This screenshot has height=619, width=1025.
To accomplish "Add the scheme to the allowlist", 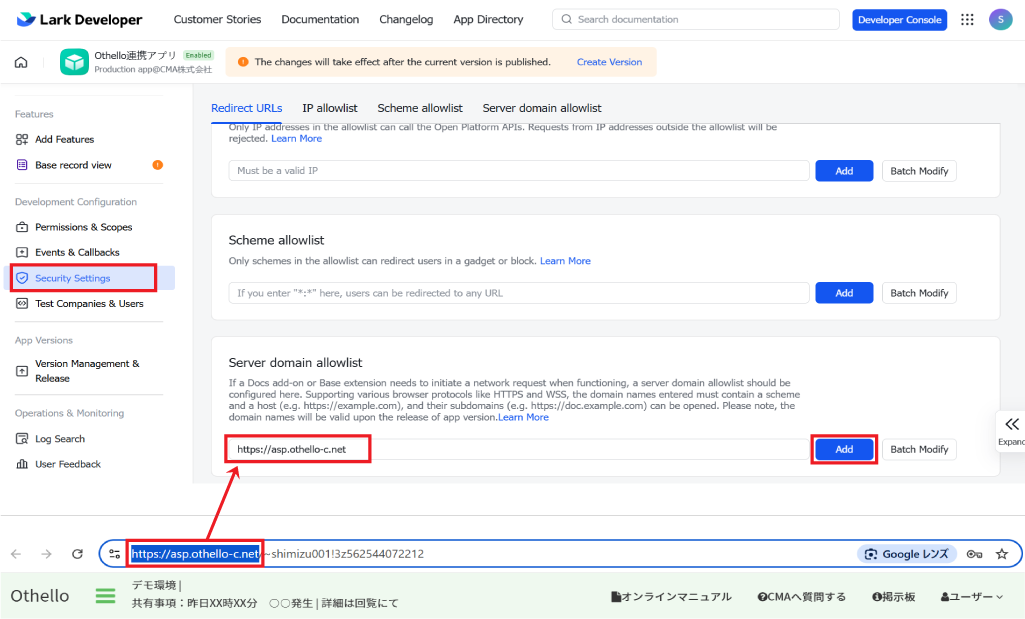I will (844, 293).
